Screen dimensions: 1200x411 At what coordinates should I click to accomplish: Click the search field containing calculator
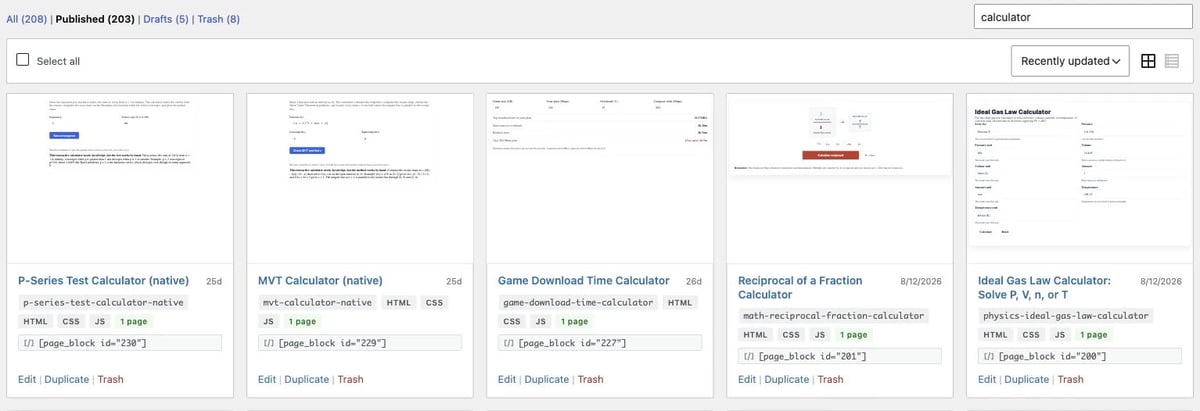[1082, 17]
